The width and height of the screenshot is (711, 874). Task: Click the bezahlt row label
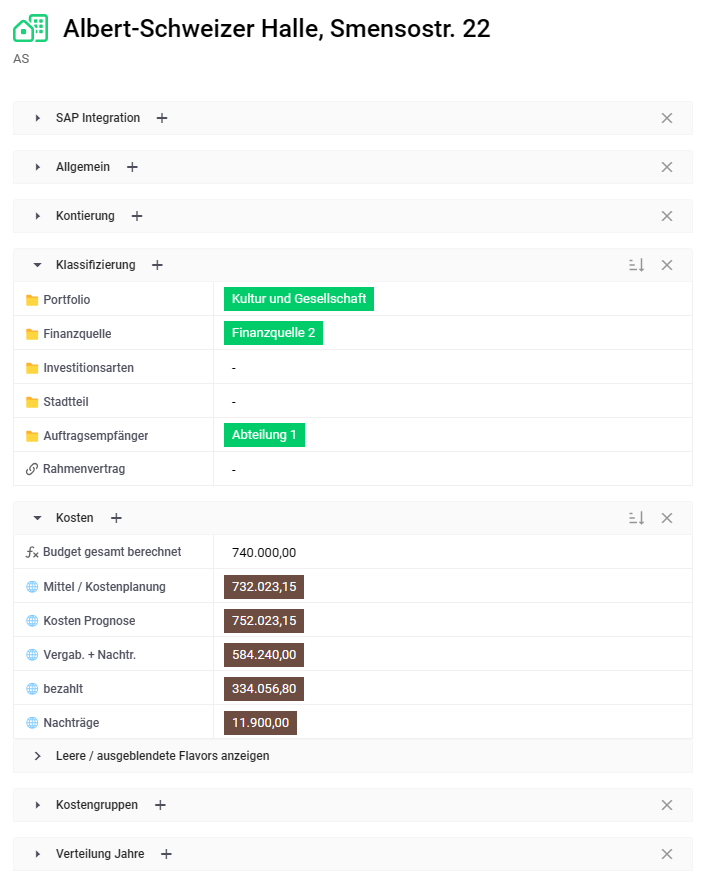(63, 689)
